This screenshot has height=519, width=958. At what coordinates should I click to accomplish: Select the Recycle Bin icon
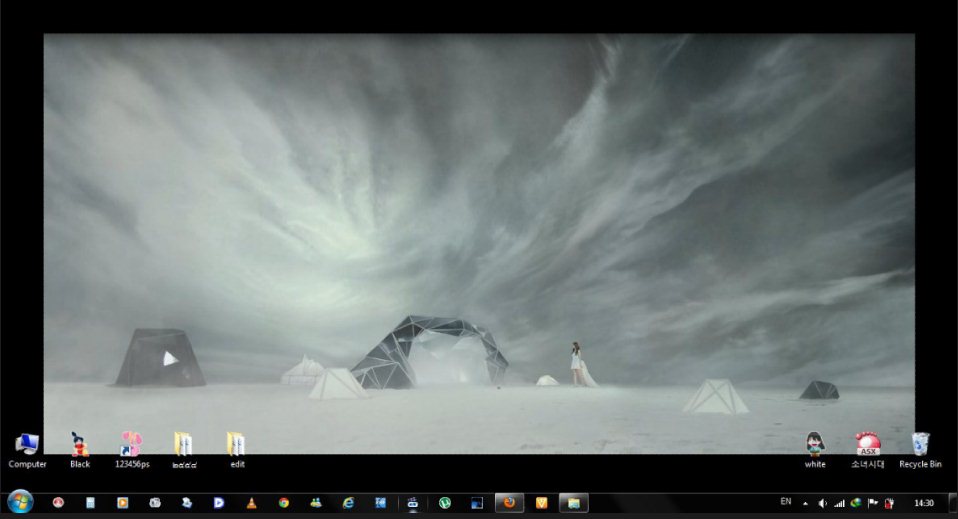pyautogui.click(x=920, y=450)
